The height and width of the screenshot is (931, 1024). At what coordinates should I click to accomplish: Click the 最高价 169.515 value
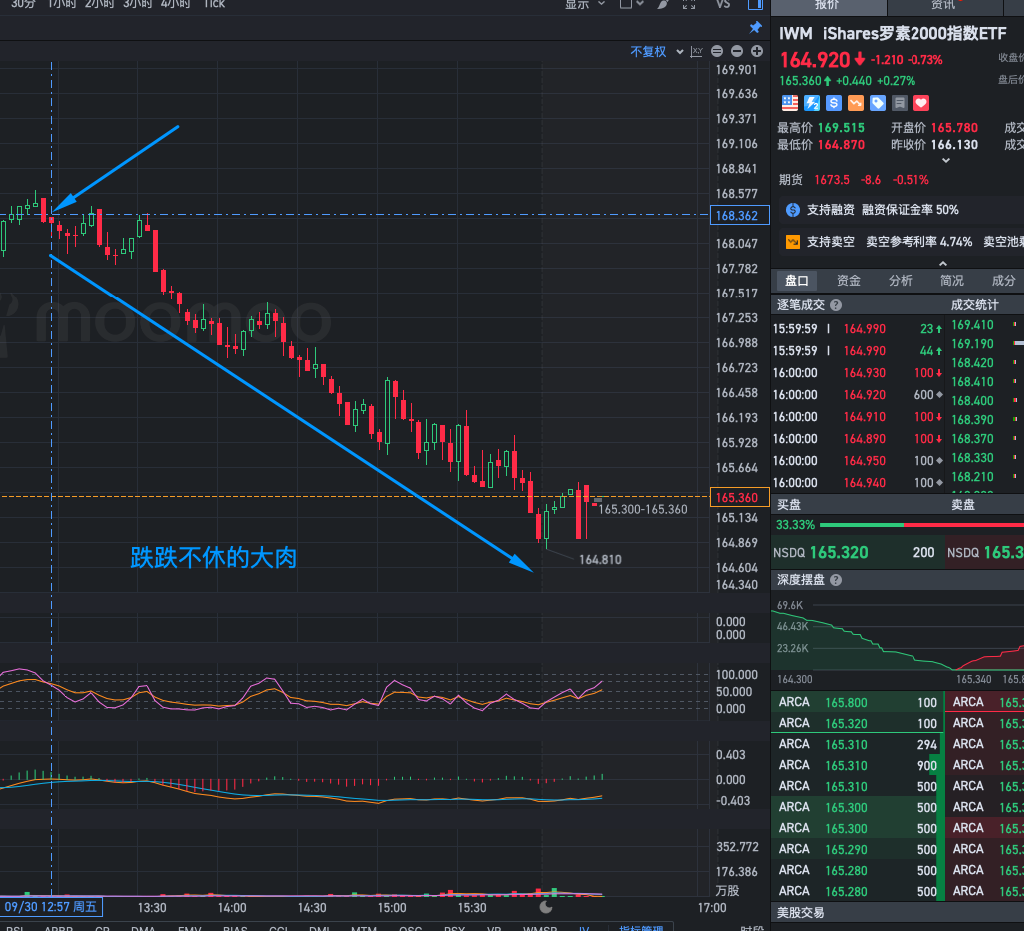(x=841, y=128)
